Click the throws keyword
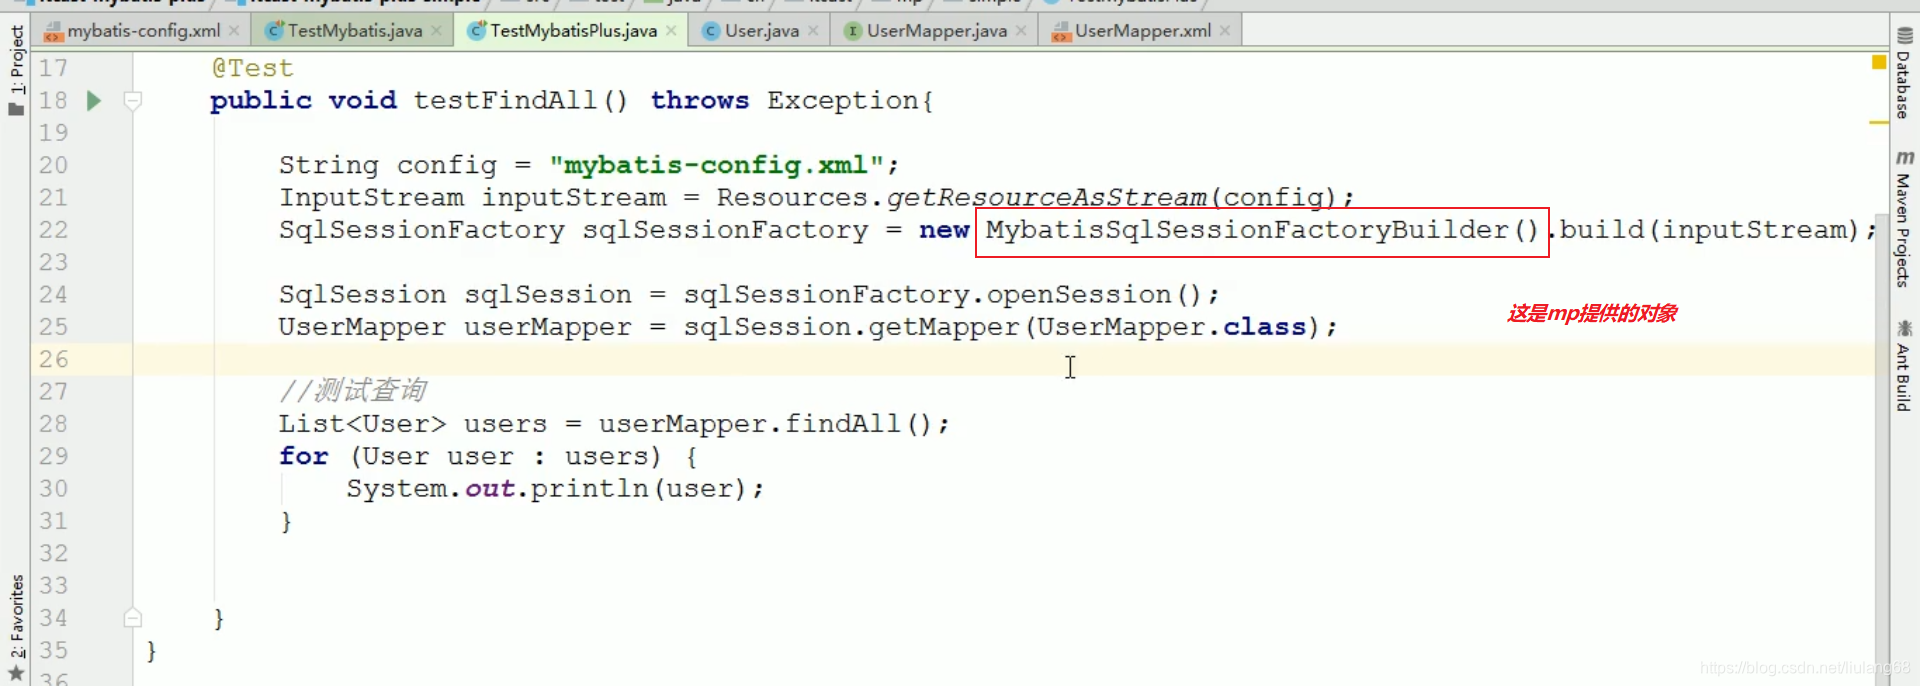1920x686 pixels. [x=700, y=100]
